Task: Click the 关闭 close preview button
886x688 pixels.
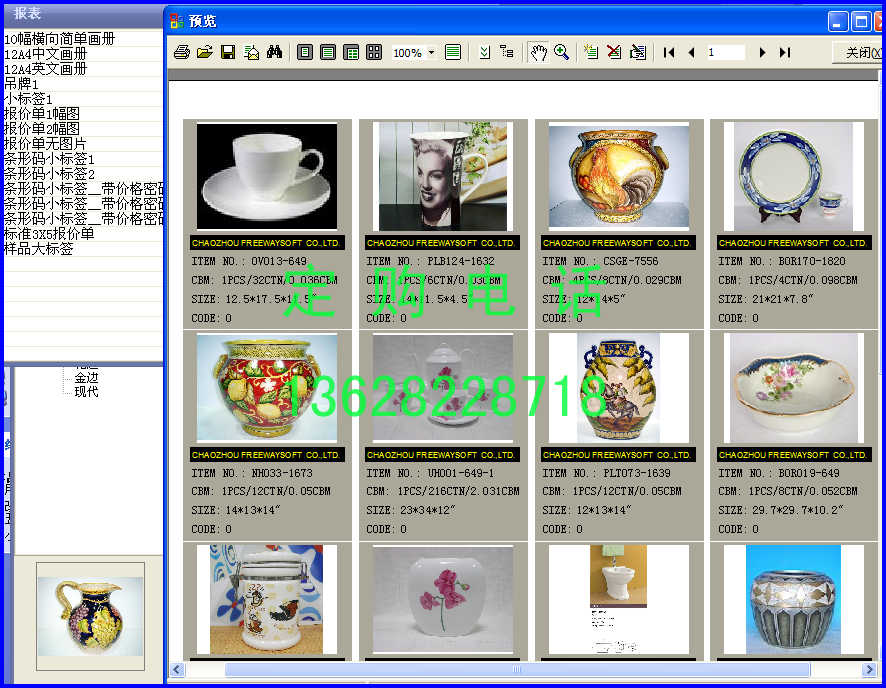Action: 859,53
